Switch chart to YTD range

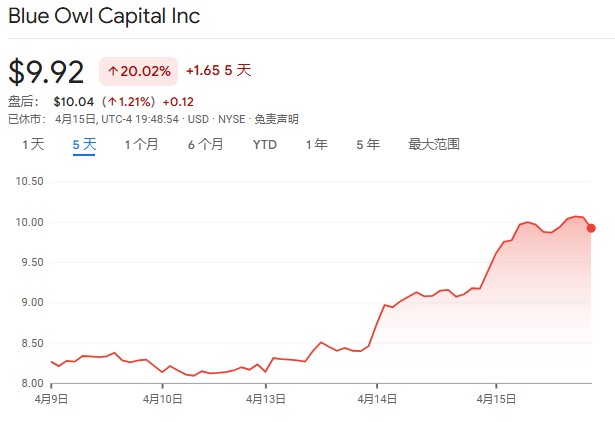click(x=264, y=144)
